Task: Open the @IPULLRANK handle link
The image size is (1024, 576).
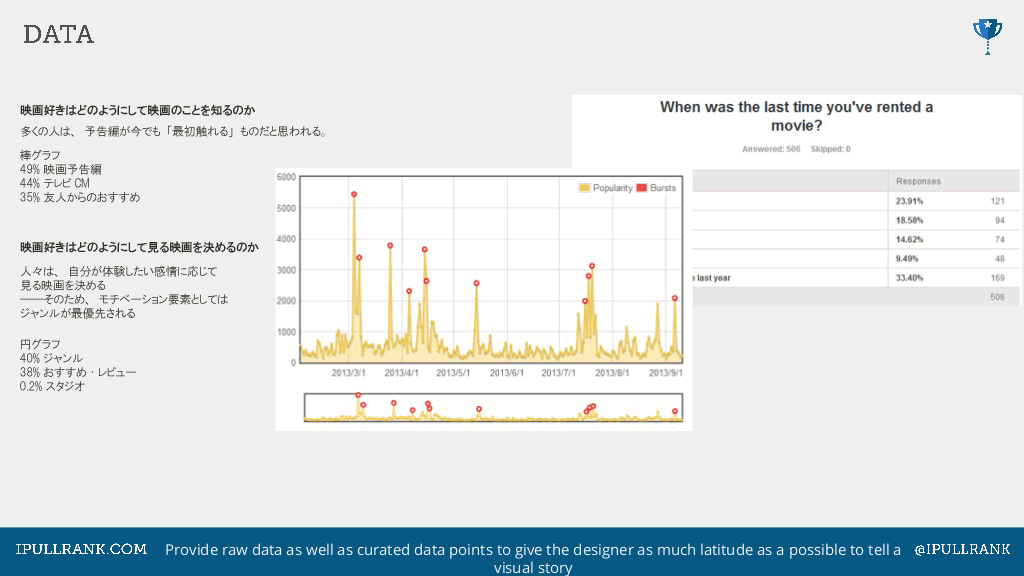Action: coord(962,549)
